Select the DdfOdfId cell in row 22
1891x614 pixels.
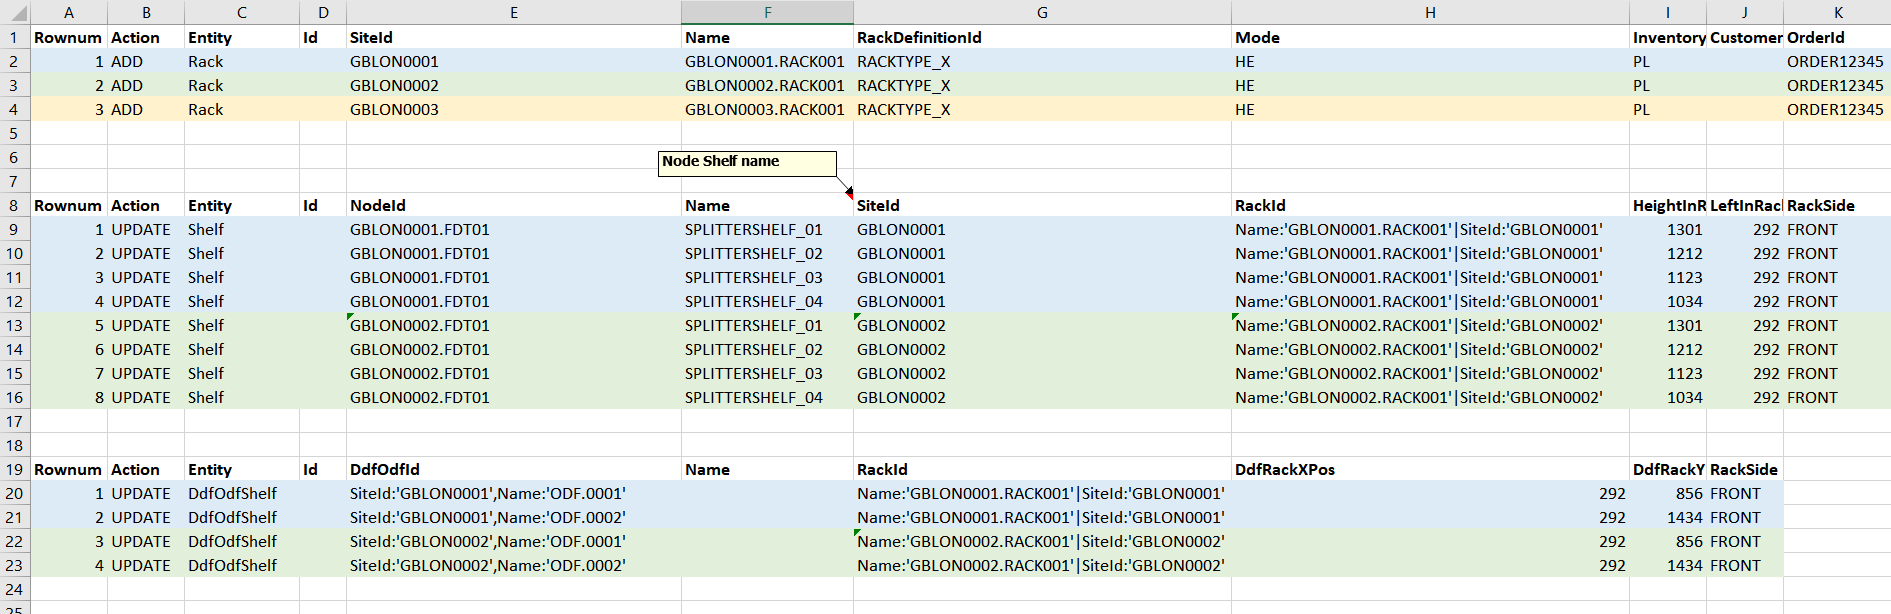click(x=514, y=541)
